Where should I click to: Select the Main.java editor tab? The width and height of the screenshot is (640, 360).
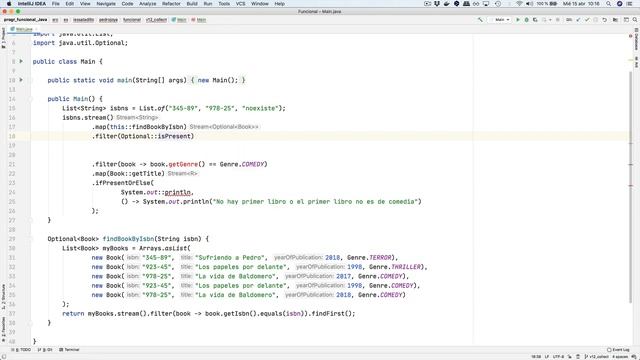(24, 29)
